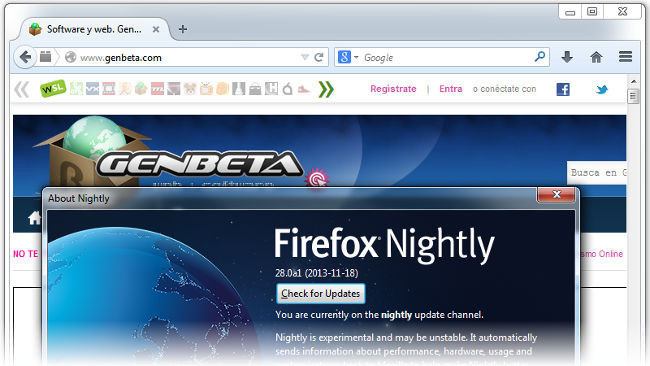Click the teddy bear site icon
Image resolution: width=650 pixels, height=366 pixels.
pos(190,88)
